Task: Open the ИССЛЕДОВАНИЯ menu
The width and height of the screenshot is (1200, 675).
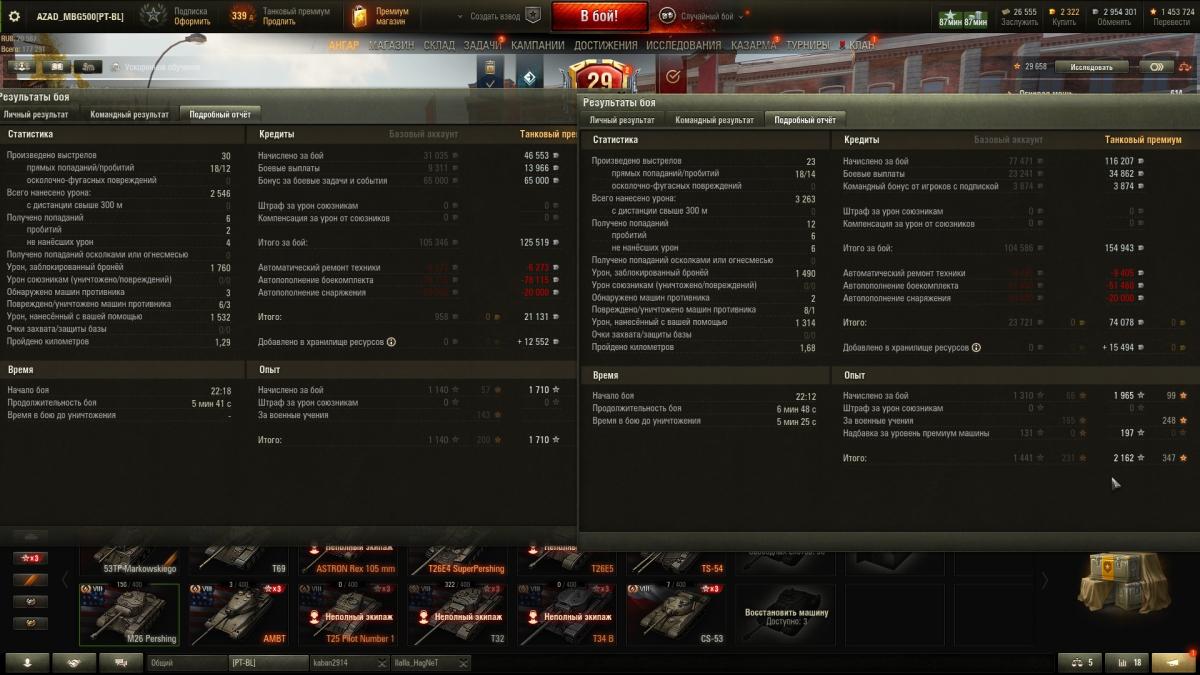Action: (x=684, y=45)
